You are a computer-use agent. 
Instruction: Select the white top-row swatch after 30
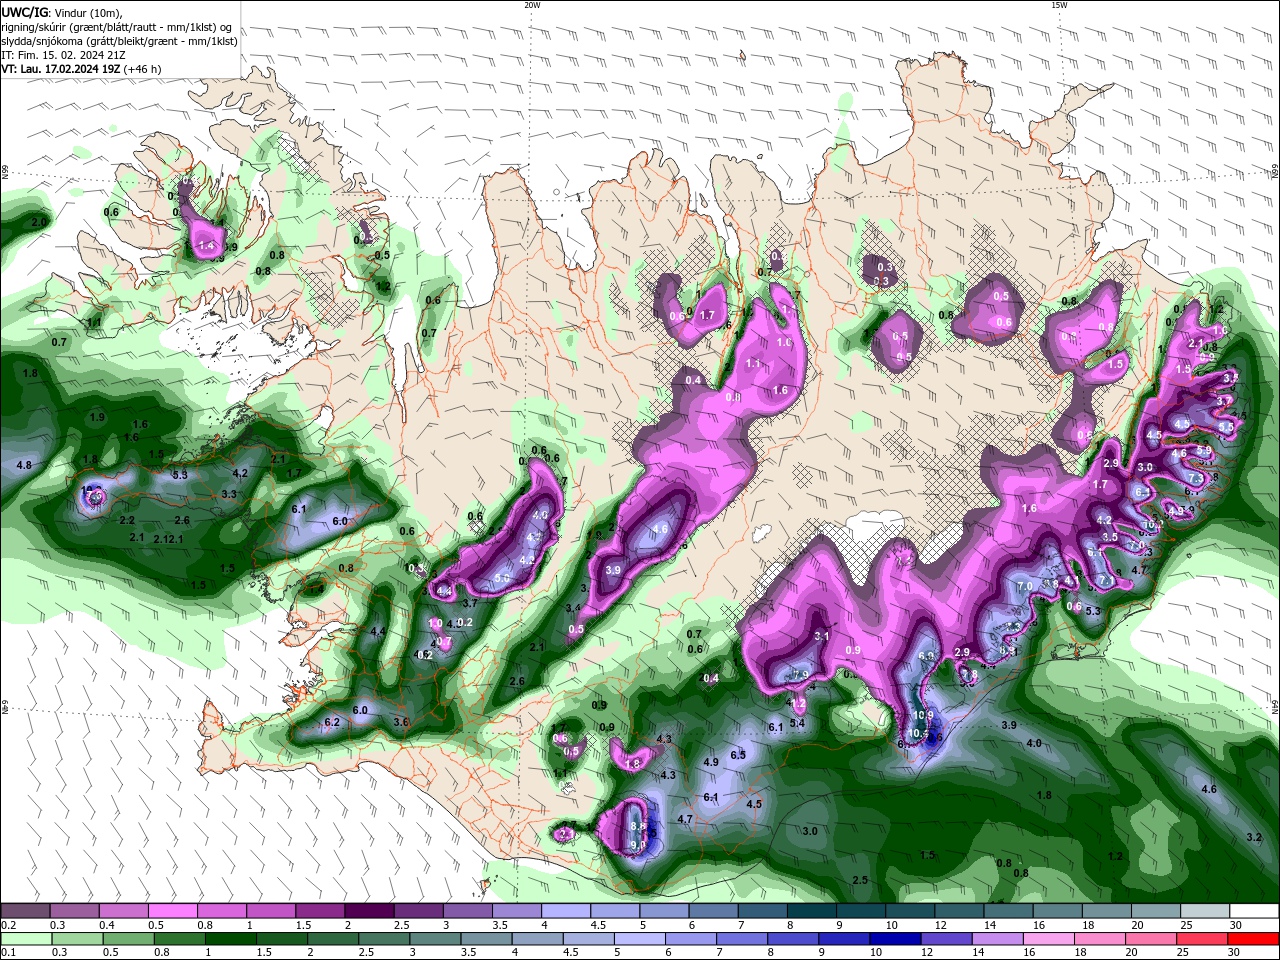(1255, 911)
